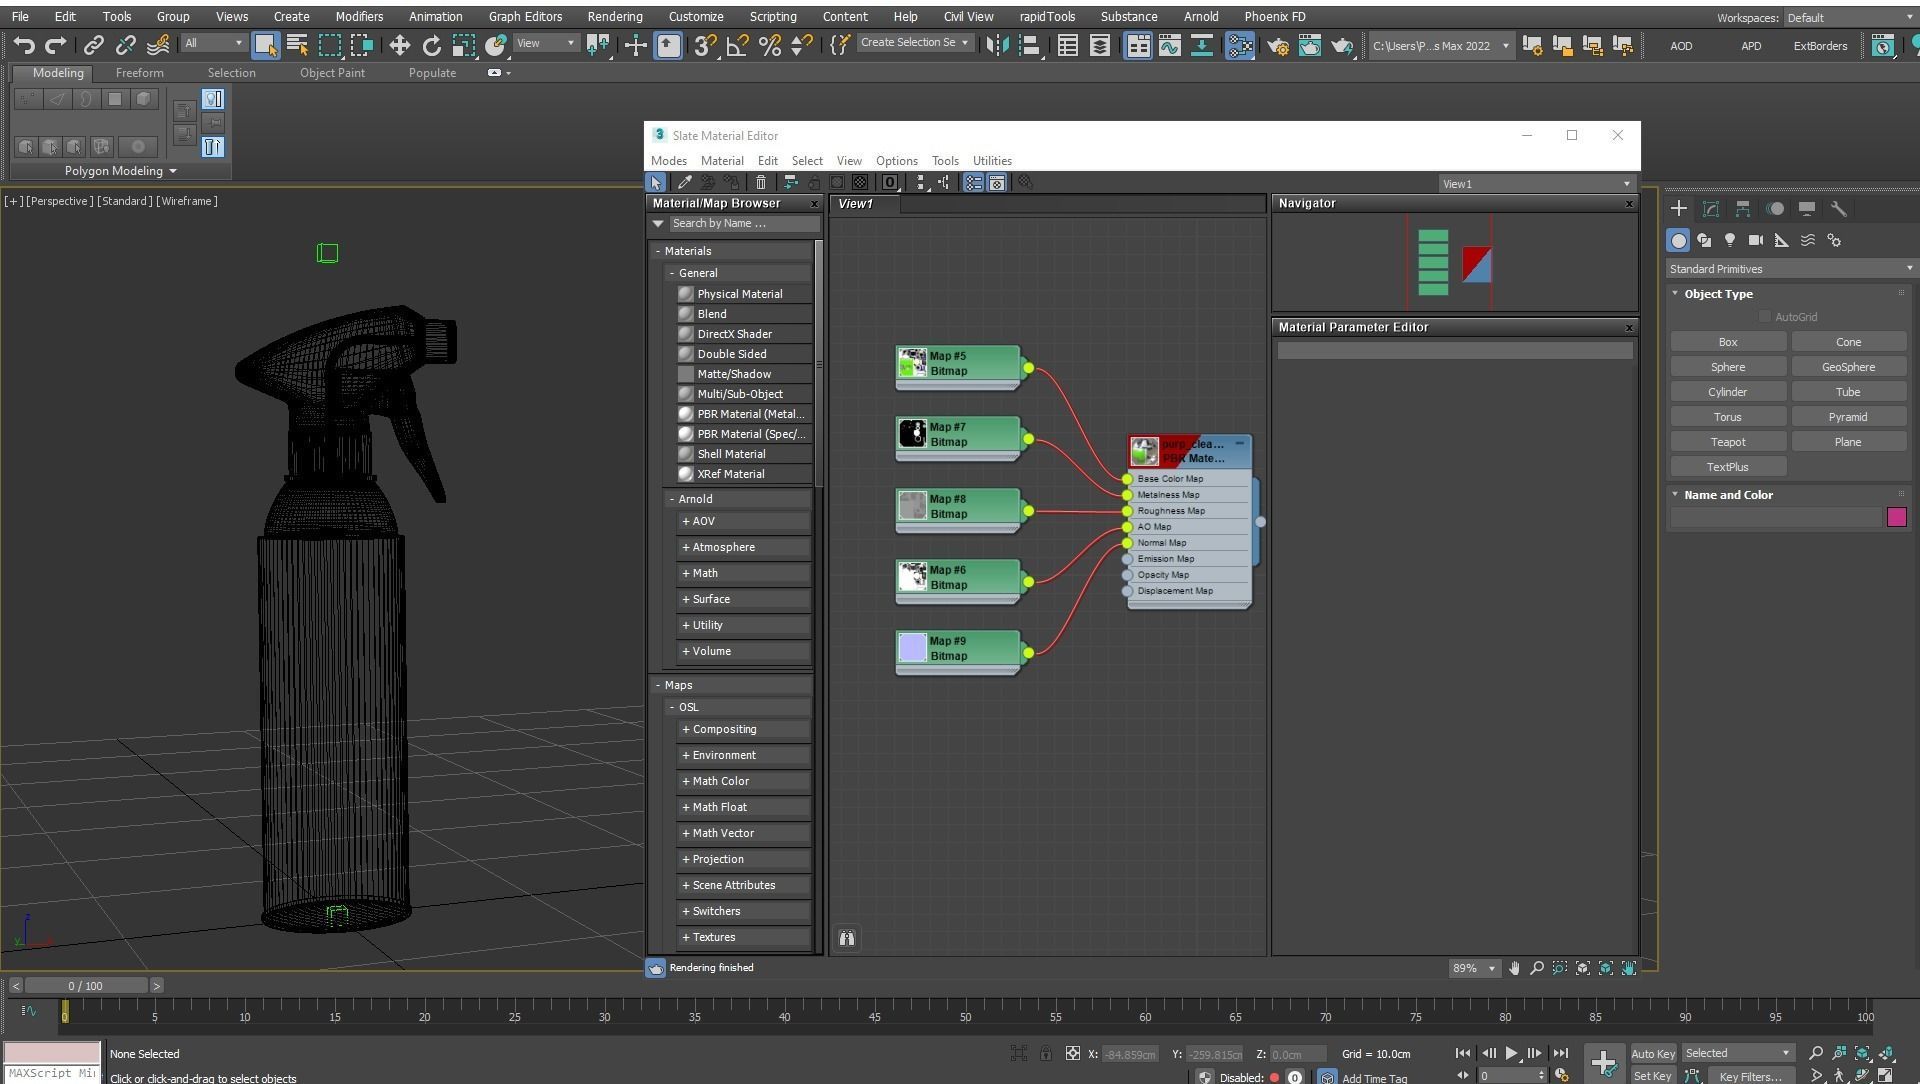The image size is (1920, 1084).
Task: Delete selected with trash icon in Slate
Action: 761,183
